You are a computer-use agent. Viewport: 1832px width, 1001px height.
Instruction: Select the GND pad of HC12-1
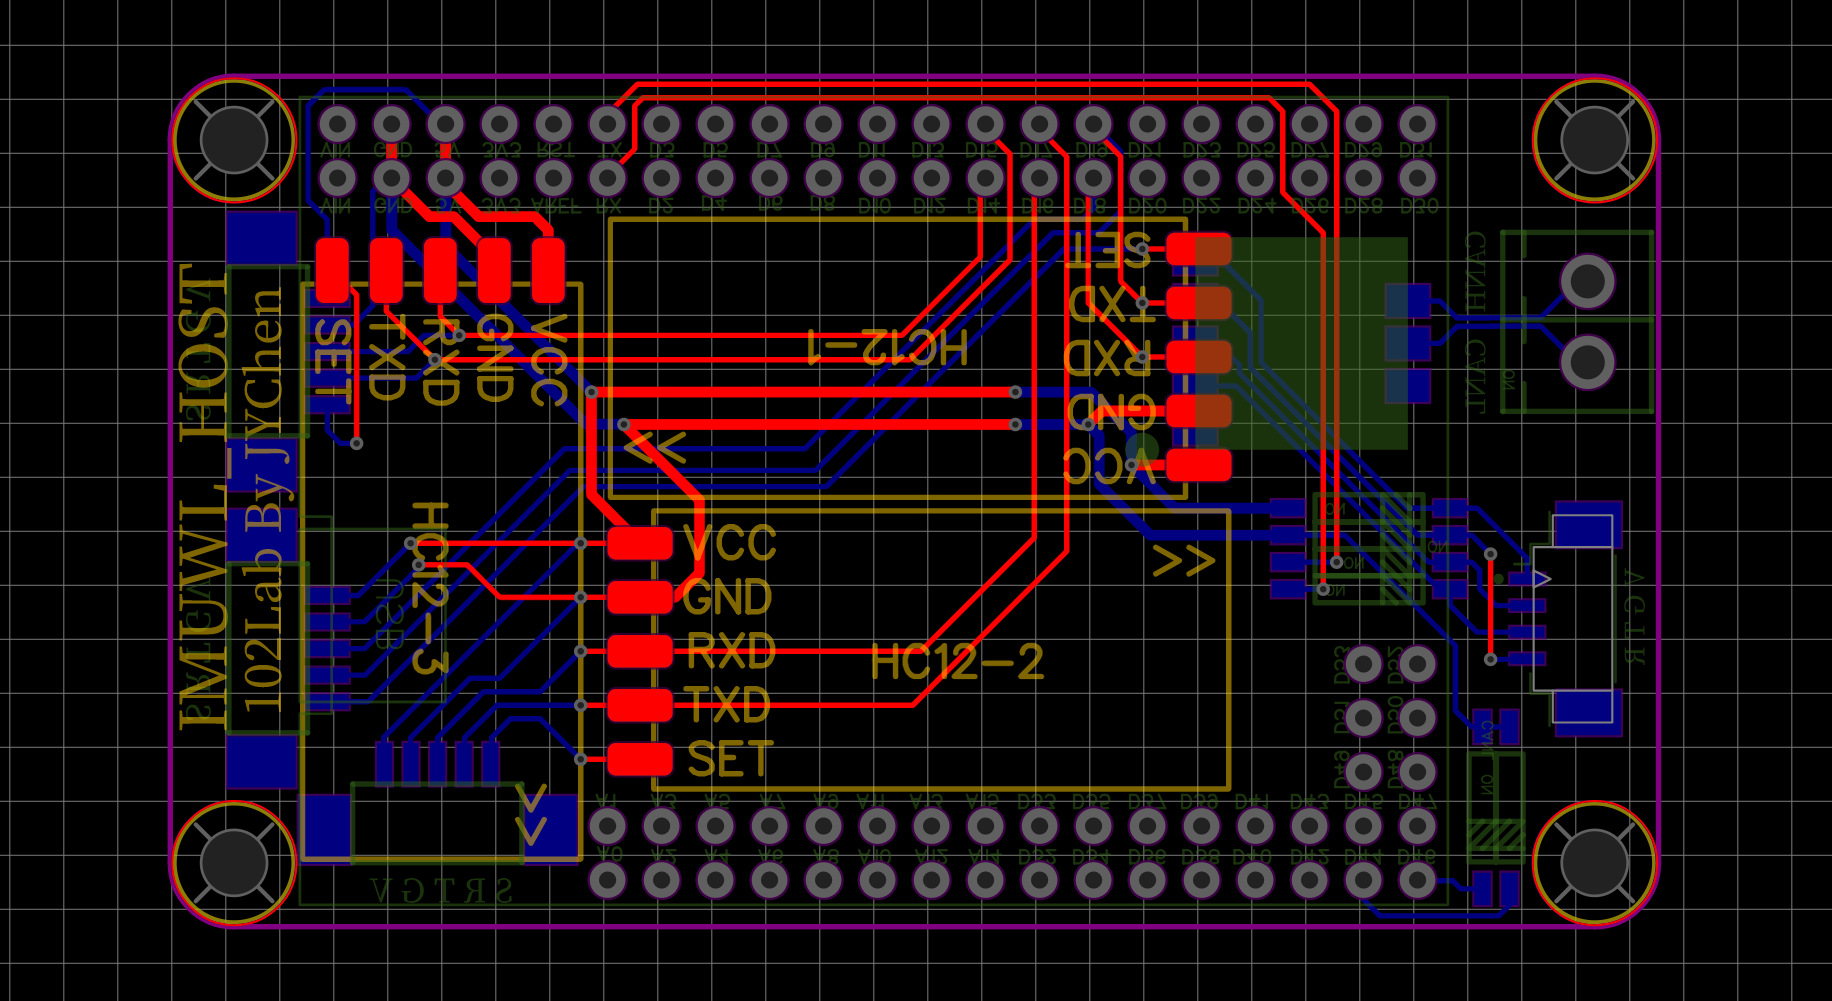tap(1197, 408)
